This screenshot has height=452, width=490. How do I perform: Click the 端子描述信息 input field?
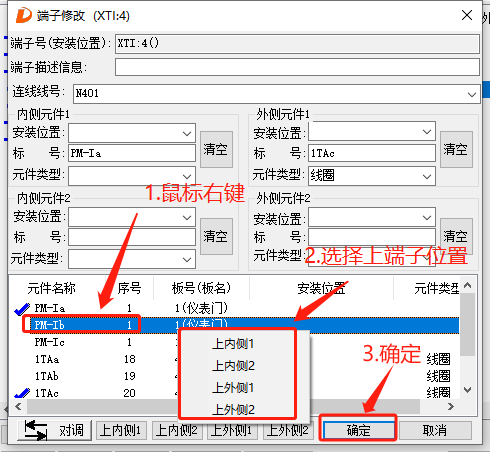point(297,67)
